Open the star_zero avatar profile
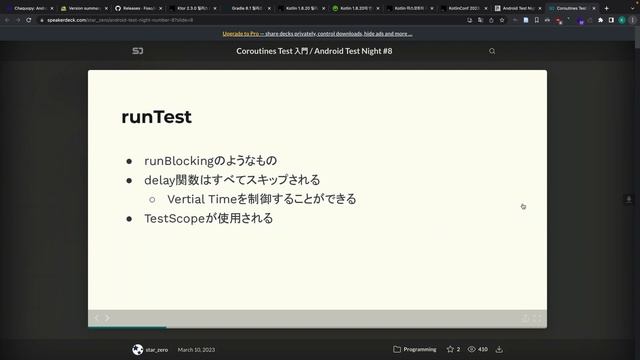Image resolution: width=640 pixels, height=360 pixels. [x=138, y=349]
